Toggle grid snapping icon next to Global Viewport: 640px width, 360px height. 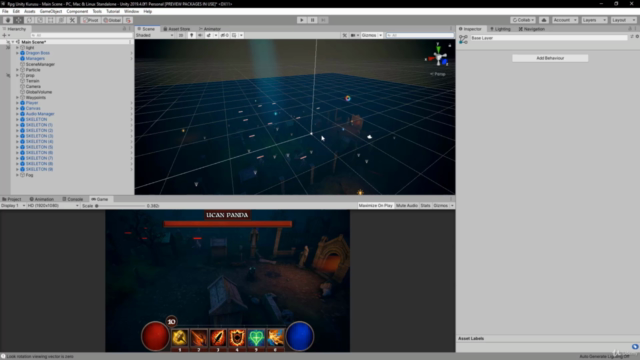(x=128, y=20)
